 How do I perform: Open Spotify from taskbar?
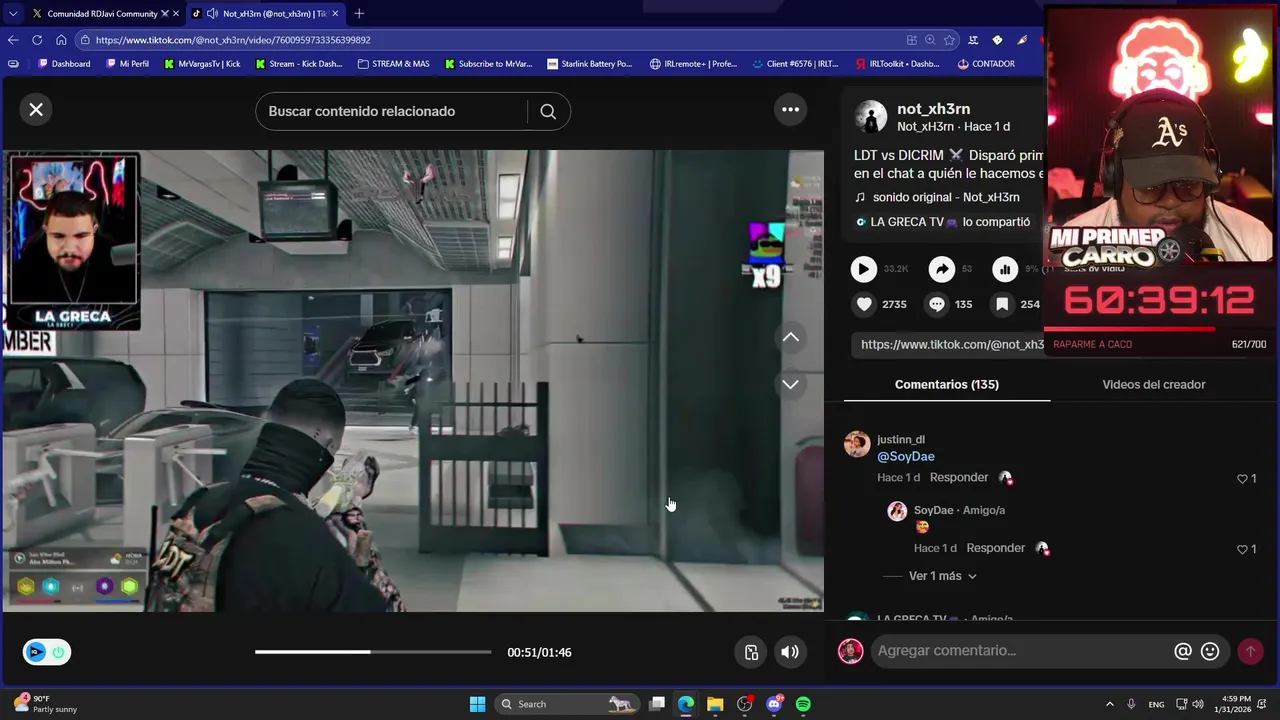[803, 704]
